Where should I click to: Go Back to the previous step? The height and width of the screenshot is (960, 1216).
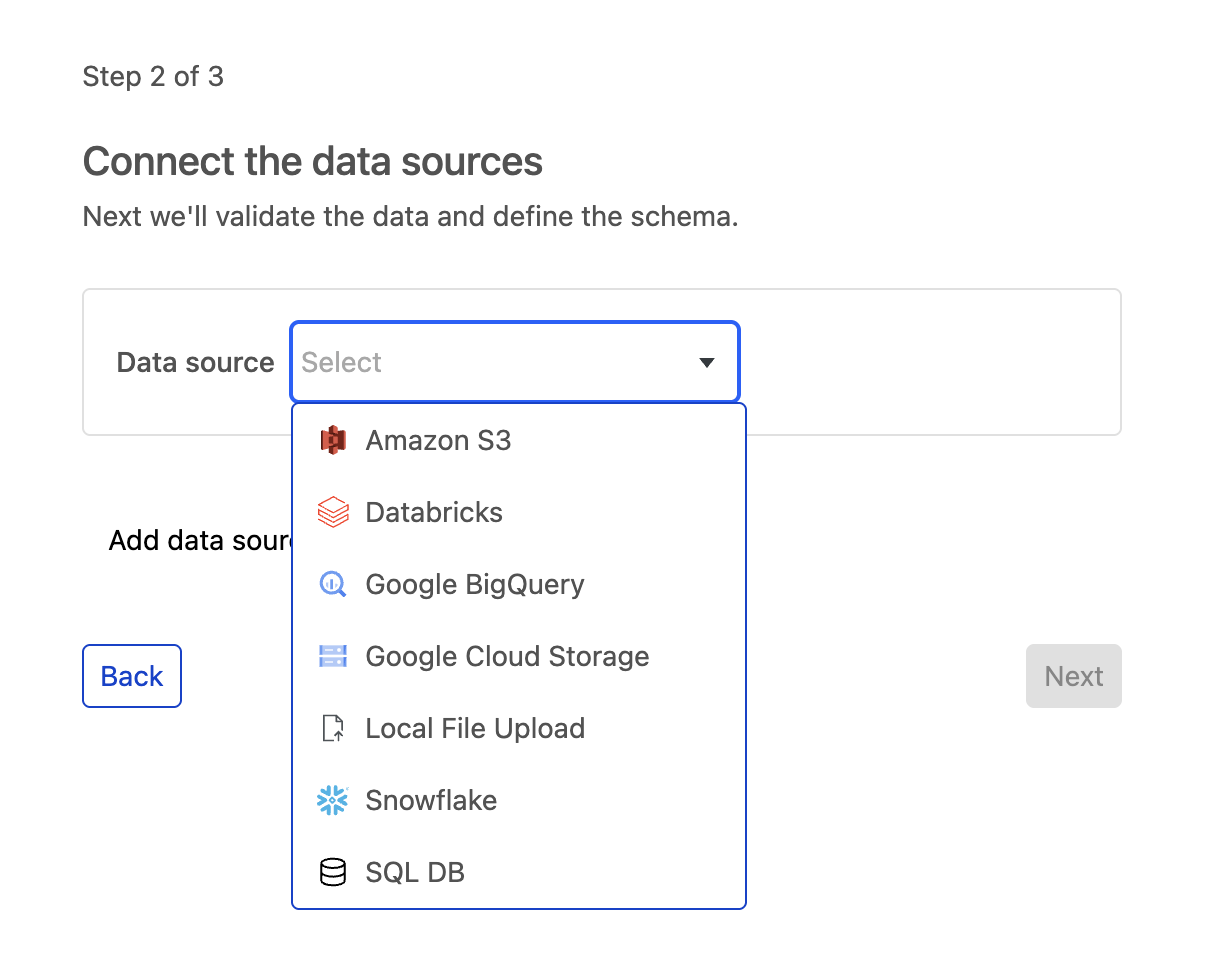pyautogui.click(x=132, y=676)
